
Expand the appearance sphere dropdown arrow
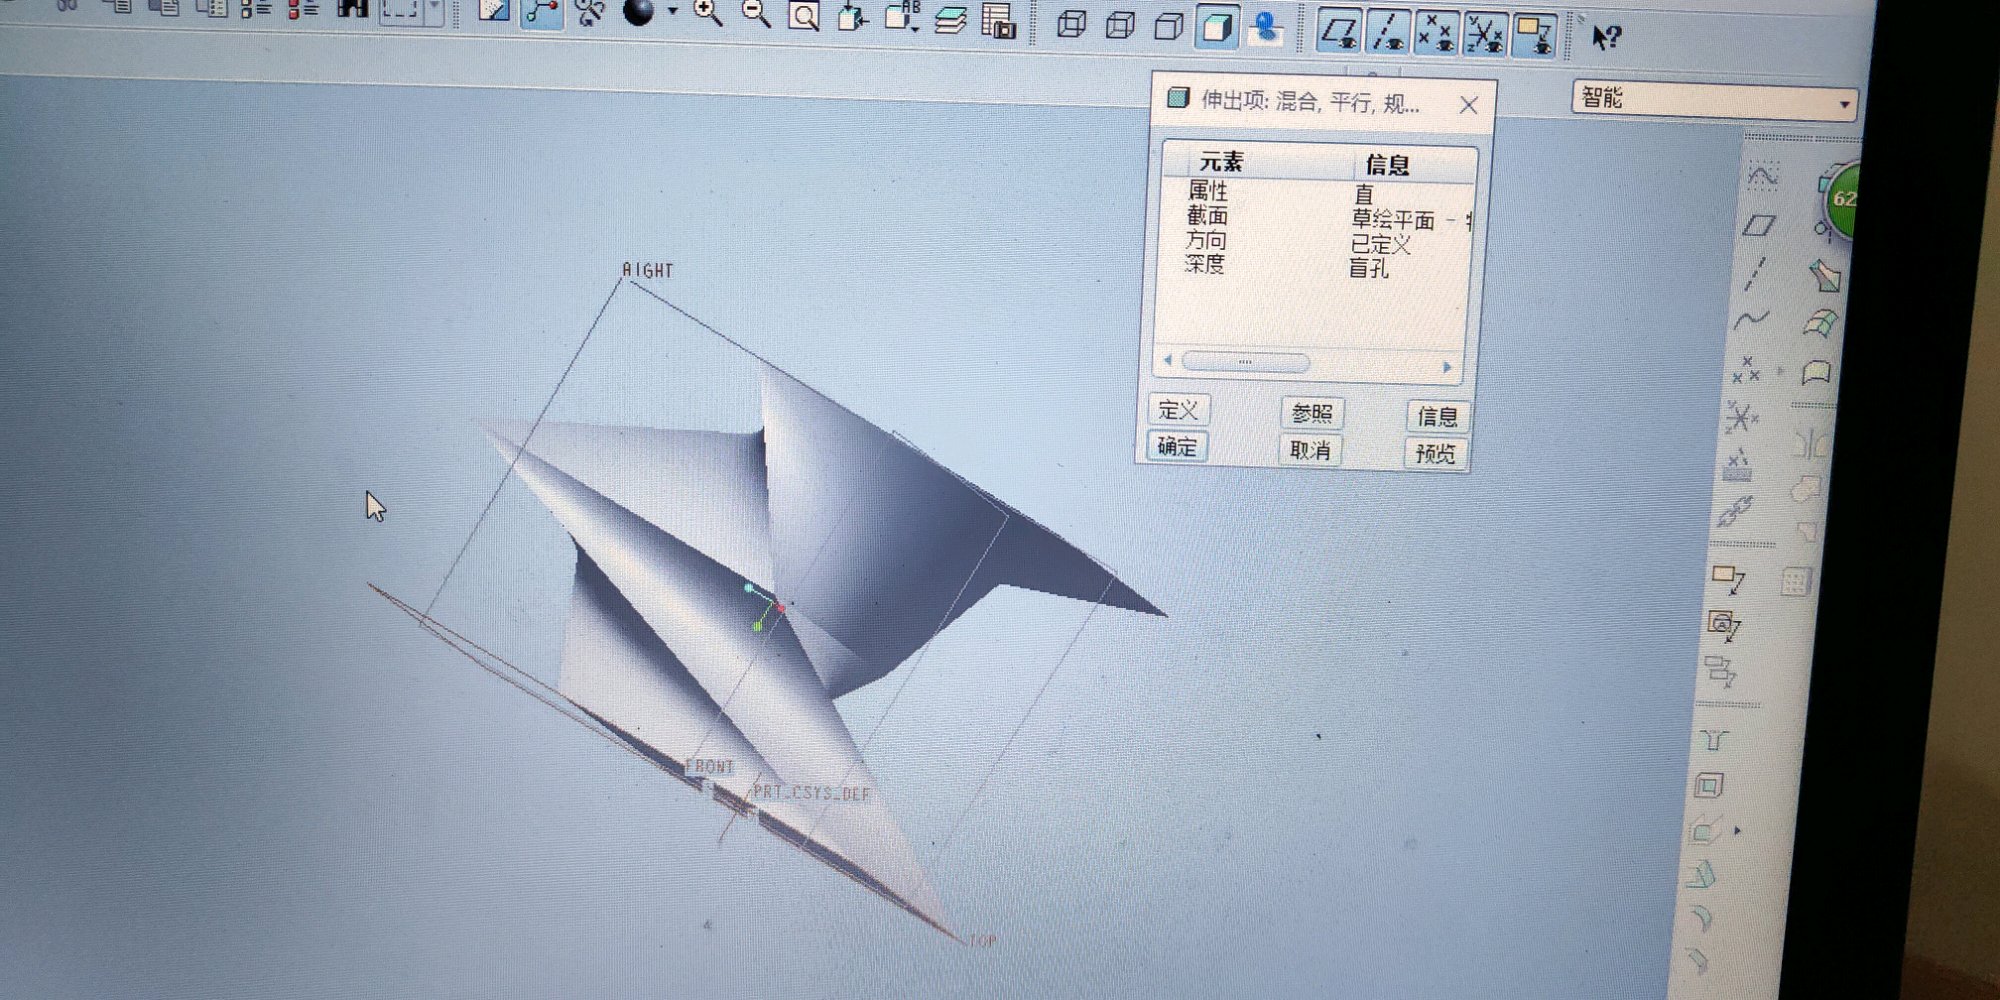point(672,12)
